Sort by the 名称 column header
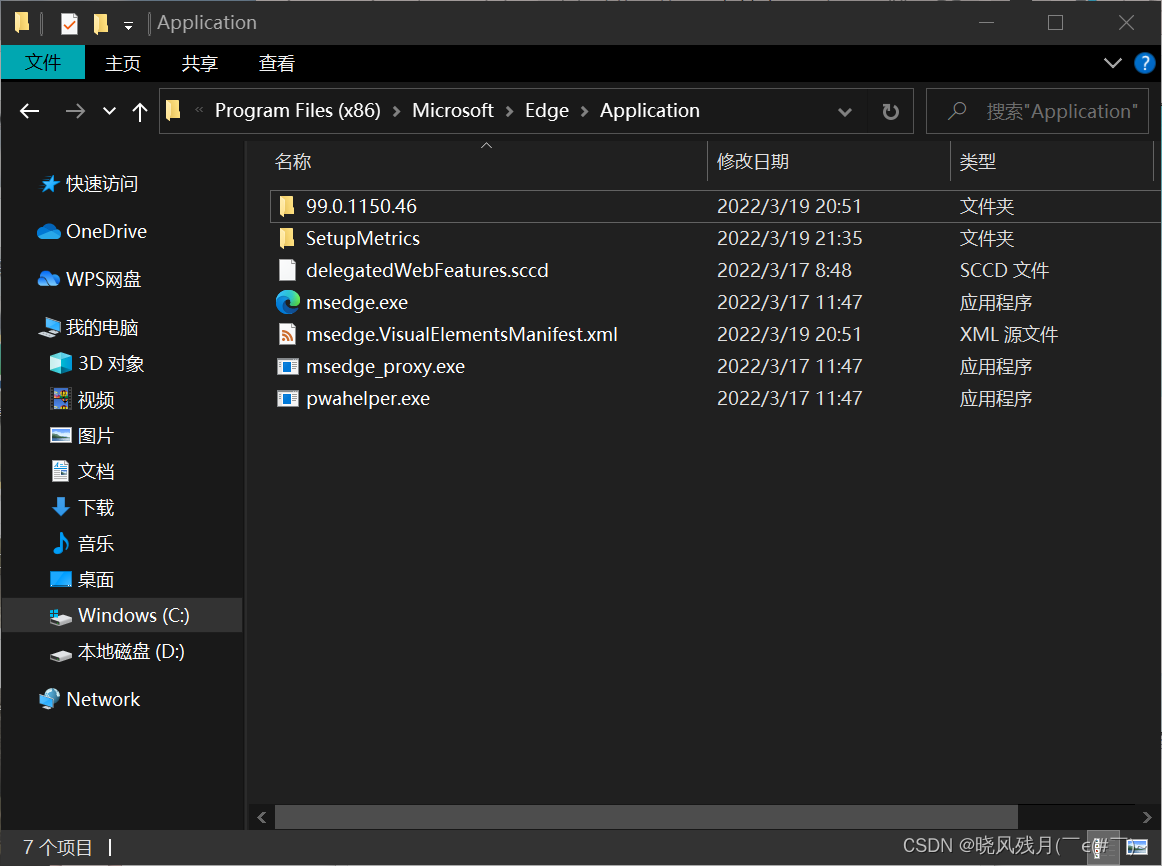Screen dimensions: 1162x866 293,161
